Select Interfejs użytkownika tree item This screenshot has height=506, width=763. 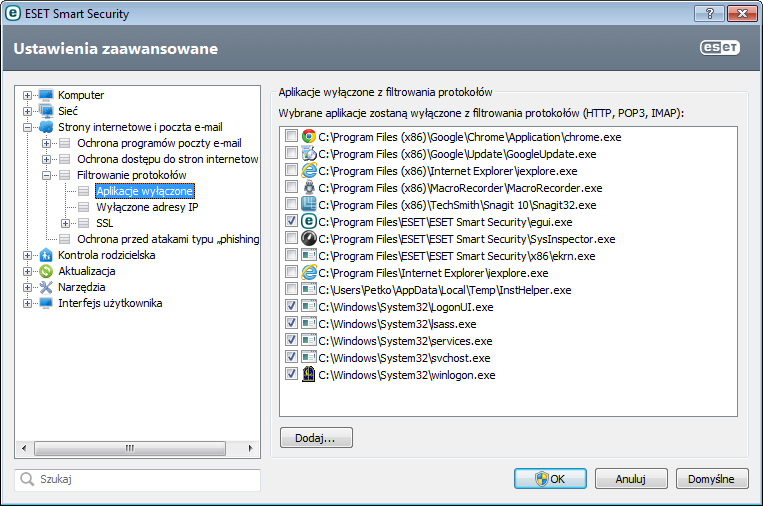point(110,303)
